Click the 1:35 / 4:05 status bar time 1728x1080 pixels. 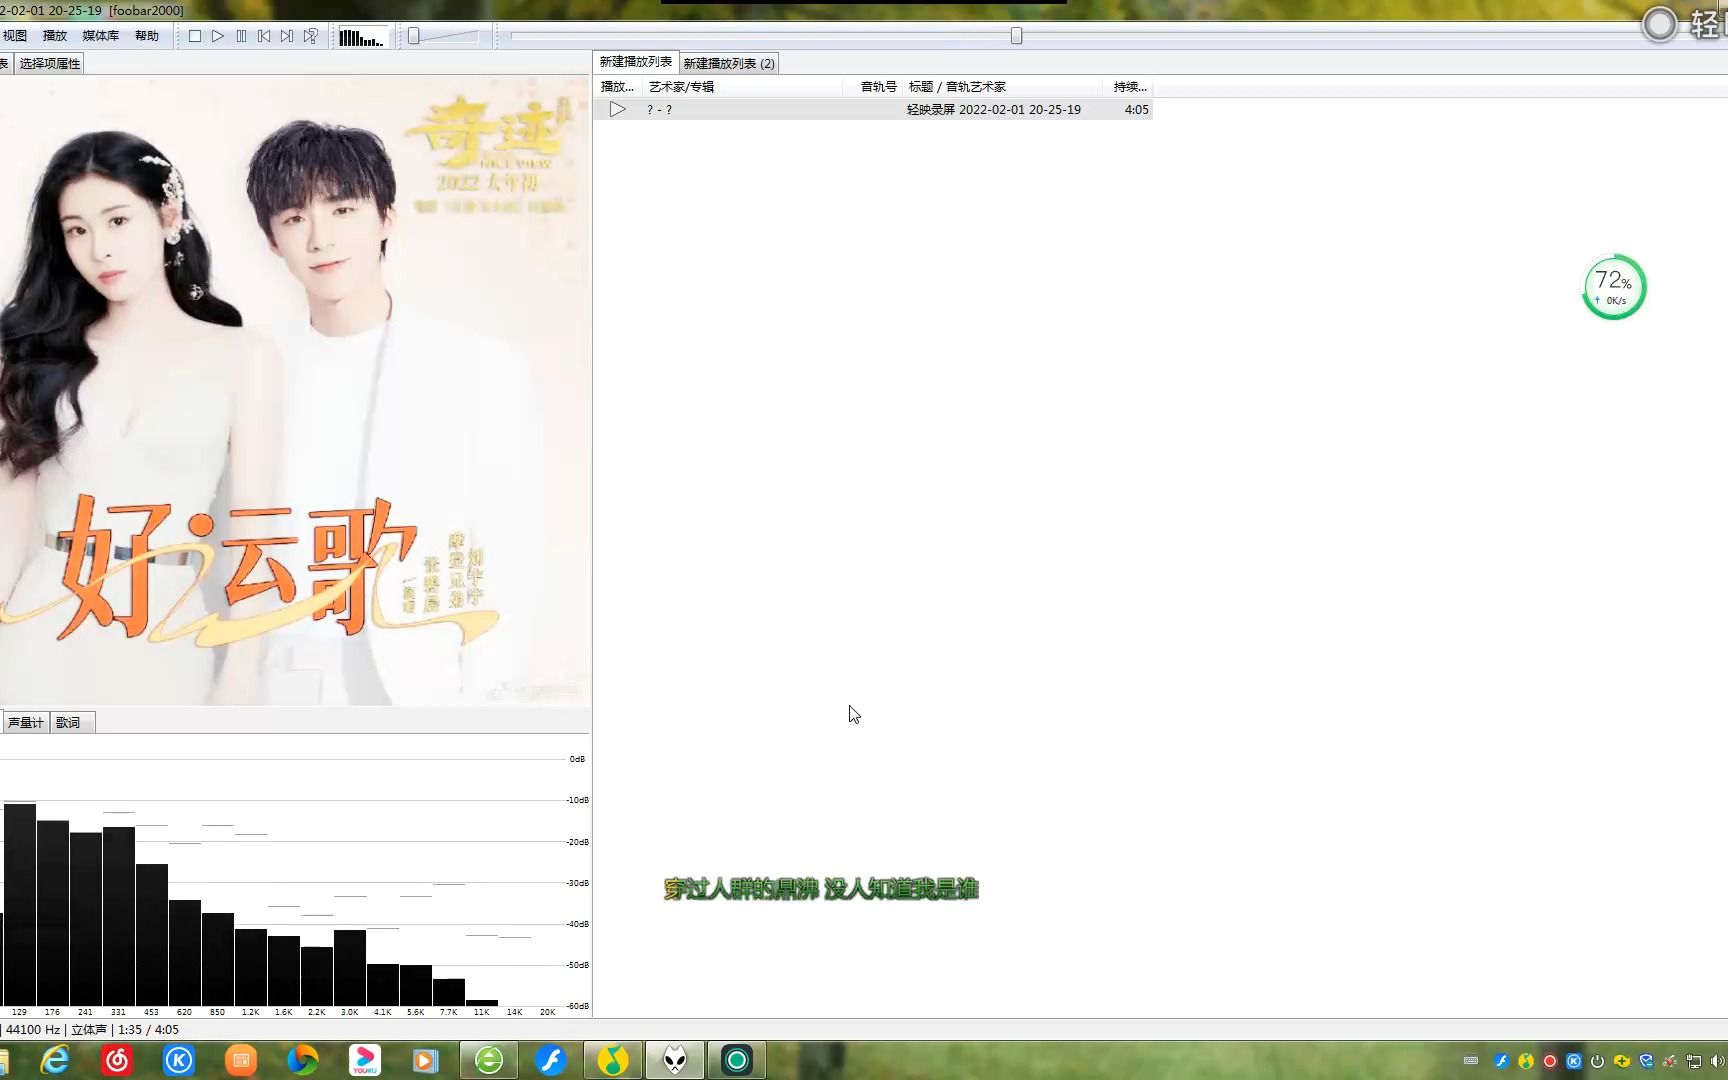pyautogui.click(x=148, y=1030)
